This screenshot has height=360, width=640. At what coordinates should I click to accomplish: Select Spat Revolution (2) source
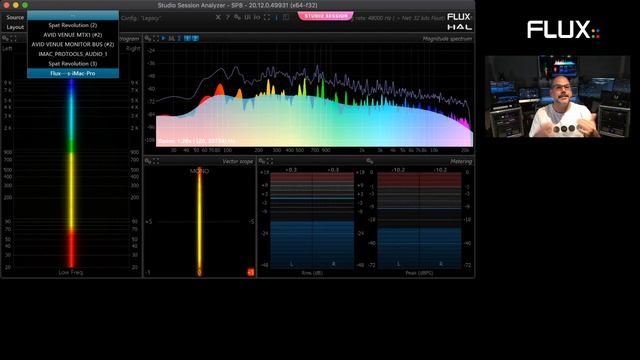pyautogui.click(x=73, y=25)
